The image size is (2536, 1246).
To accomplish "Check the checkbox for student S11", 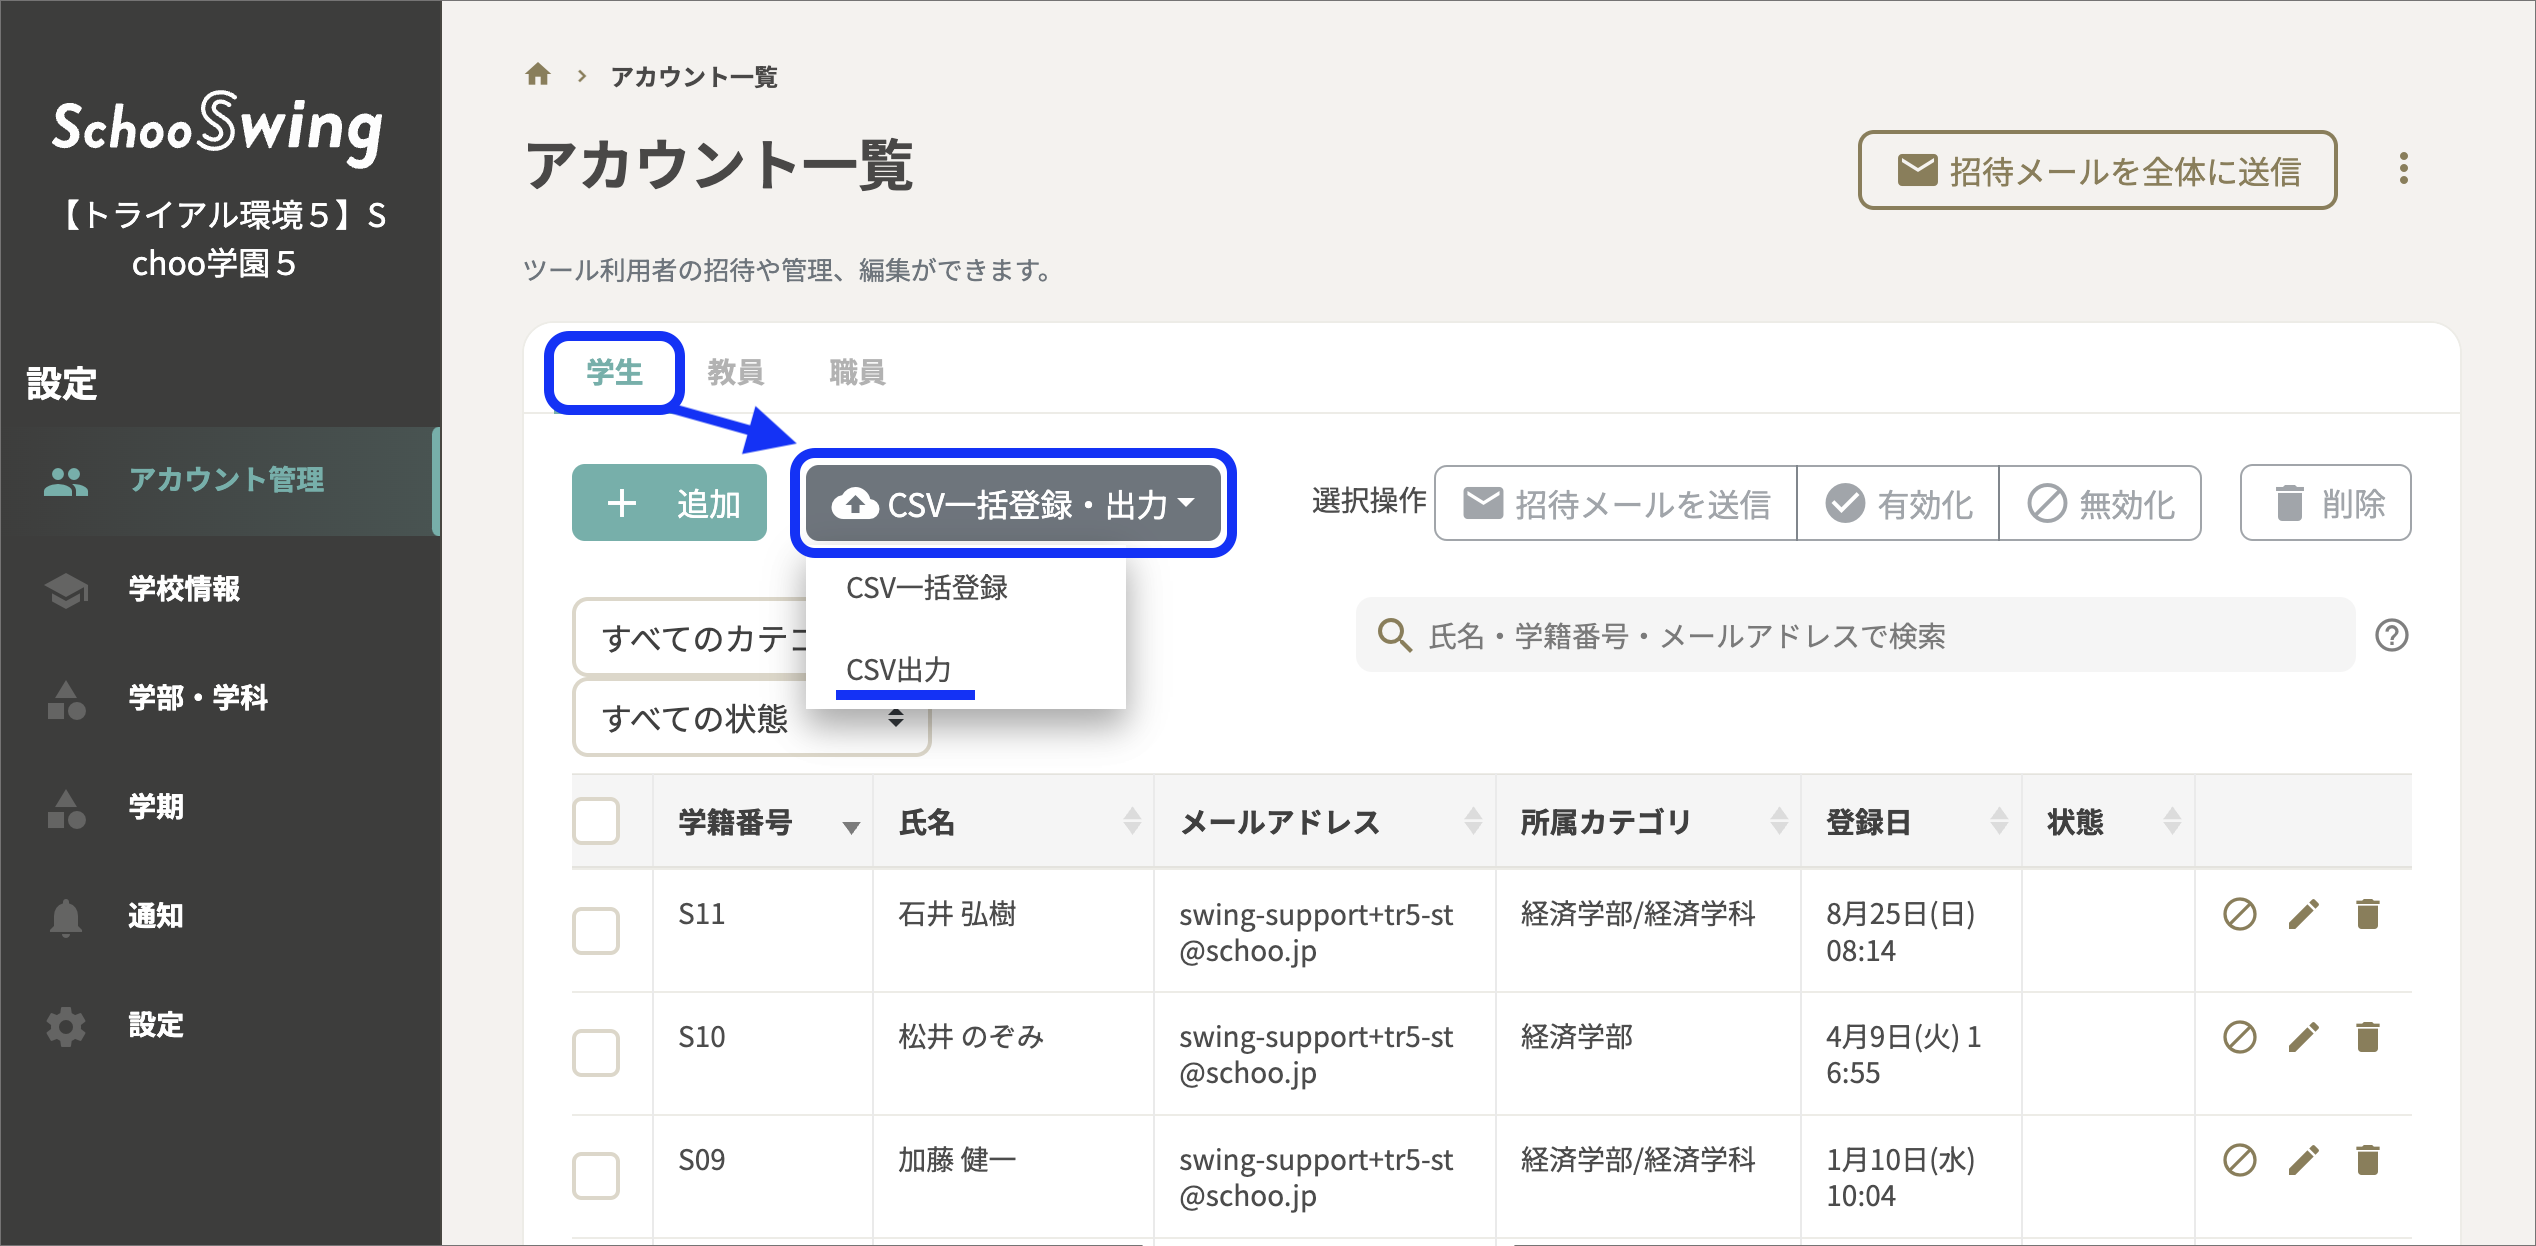I will point(596,930).
